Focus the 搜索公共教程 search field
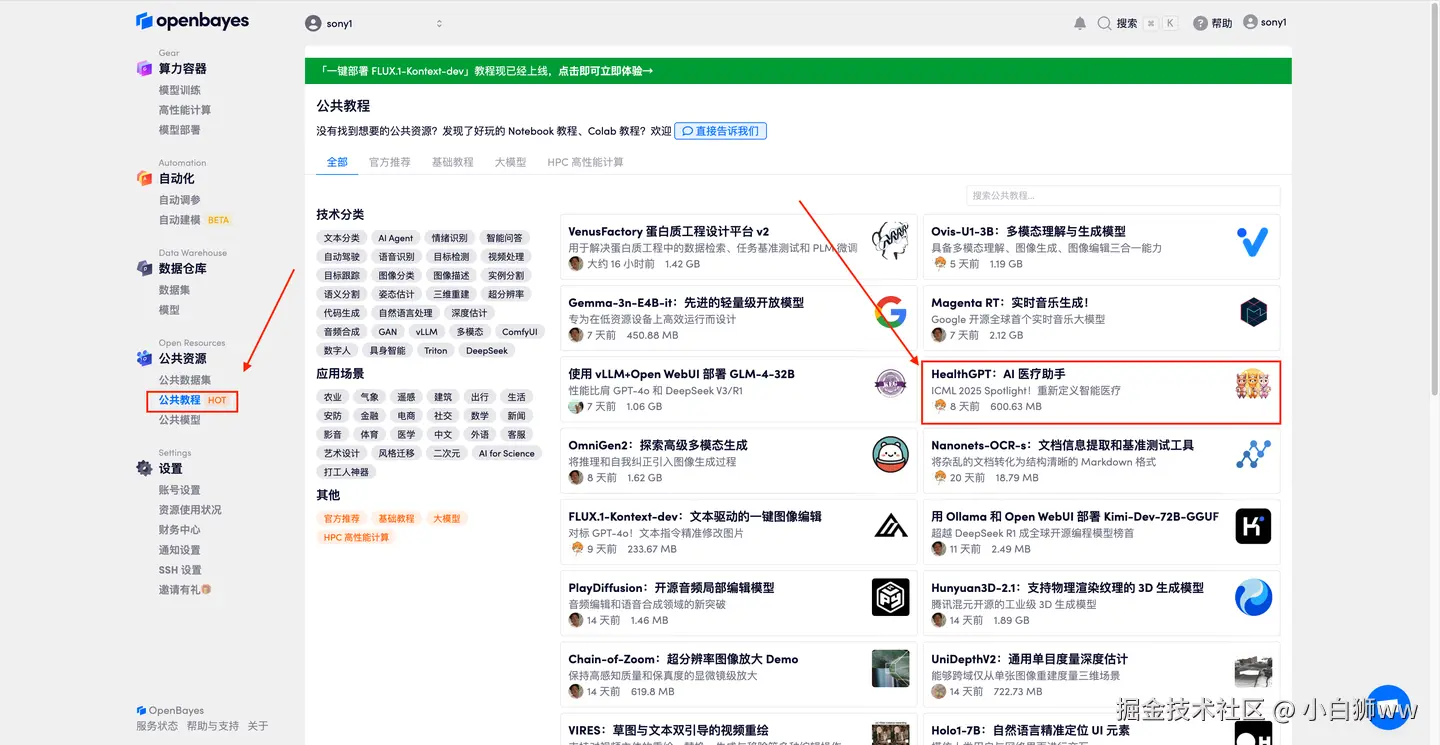 point(1123,195)
